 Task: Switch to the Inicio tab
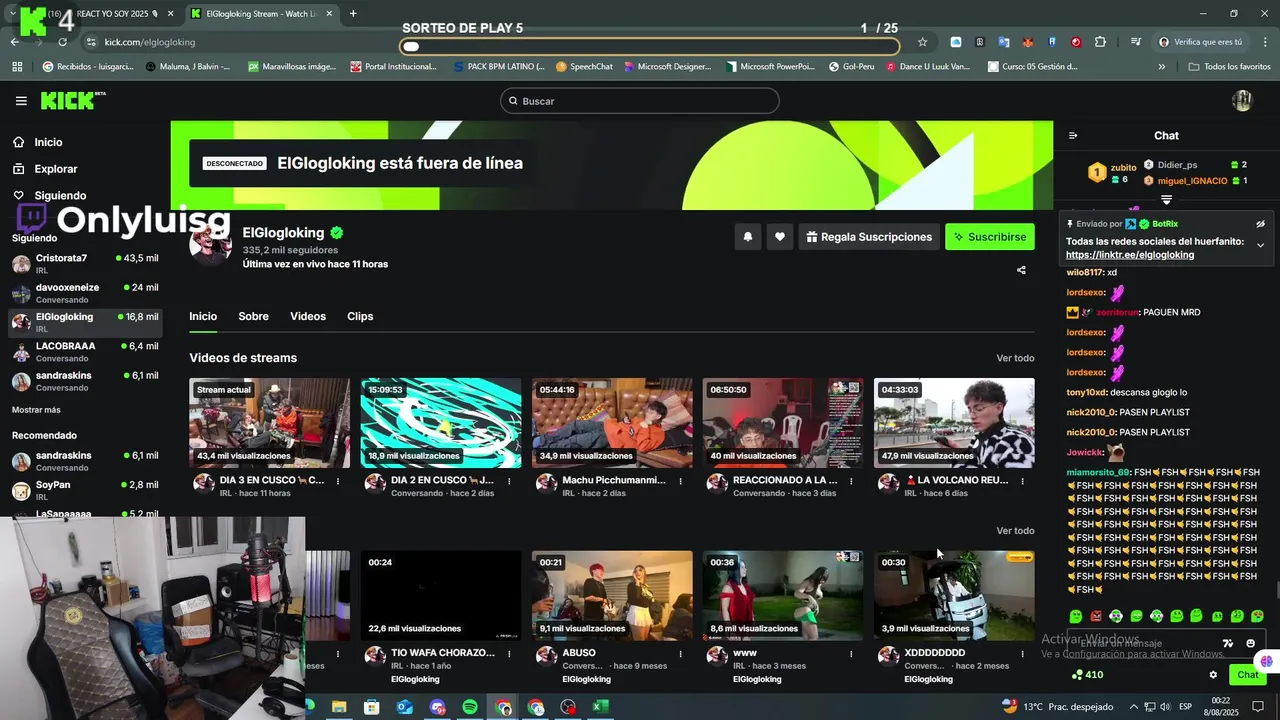click(203, 316)
